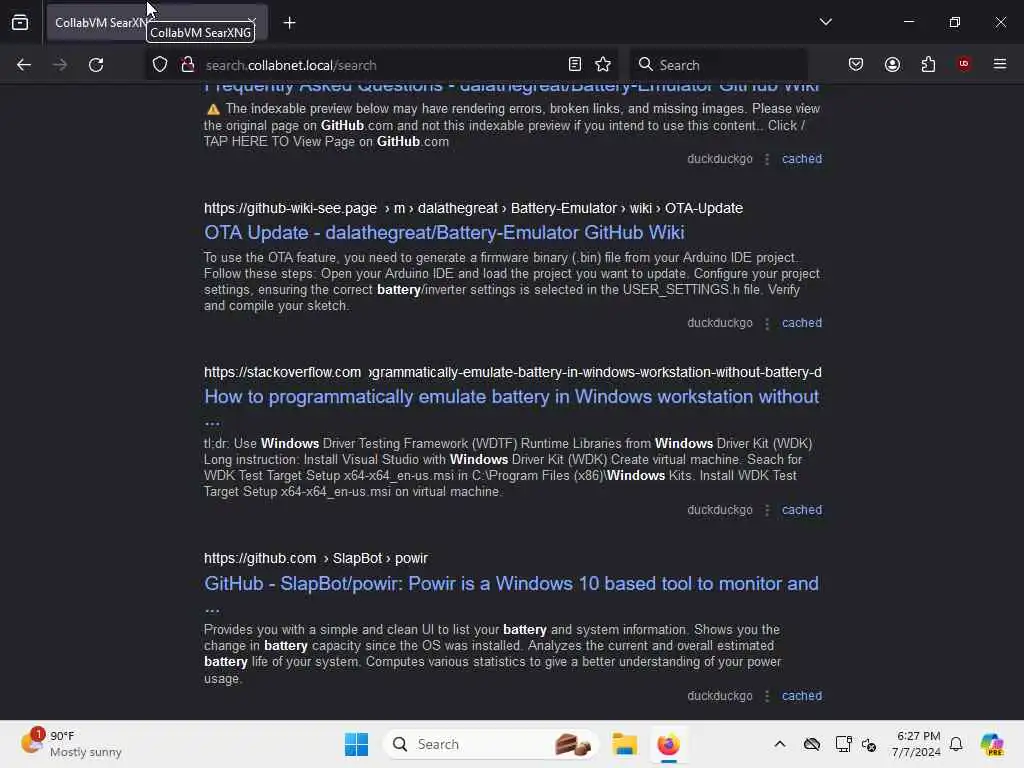The width and height of the screenshot is (1024, 768).
Task: Click the search.collabnet.local address bar
Action: tap(382, 65)
